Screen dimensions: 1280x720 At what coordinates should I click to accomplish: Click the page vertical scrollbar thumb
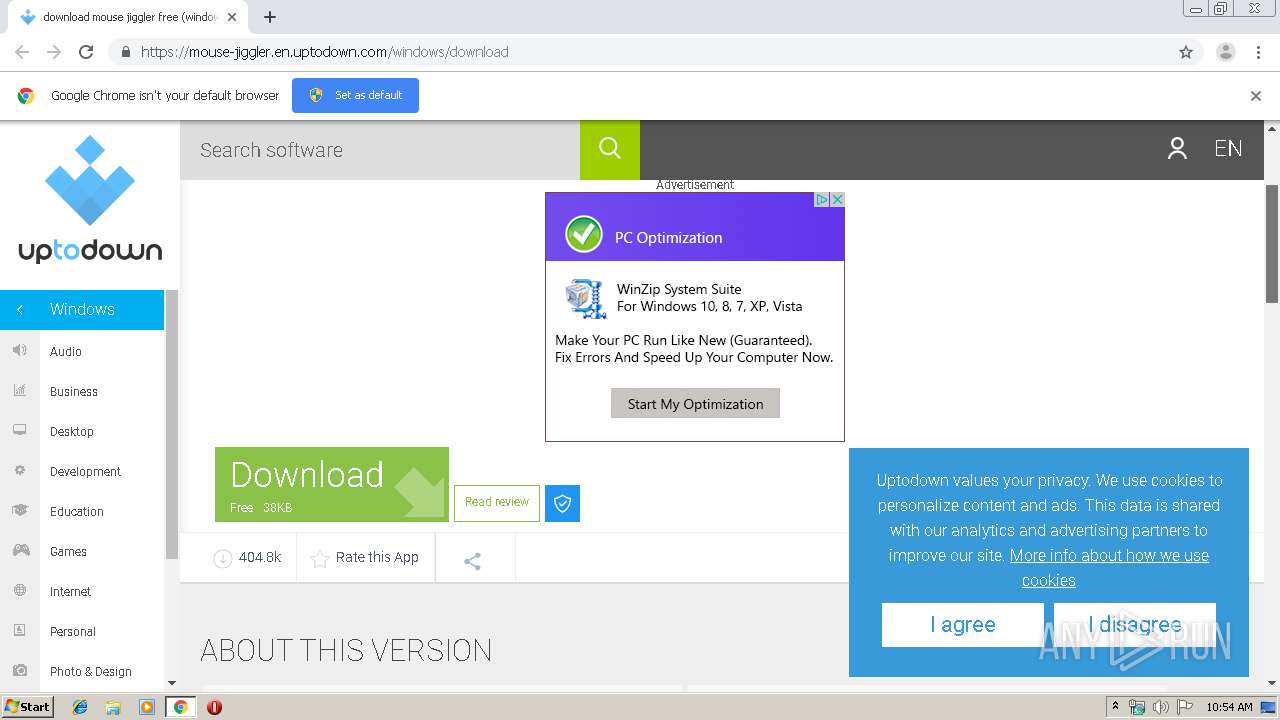tap(1272, 243)
